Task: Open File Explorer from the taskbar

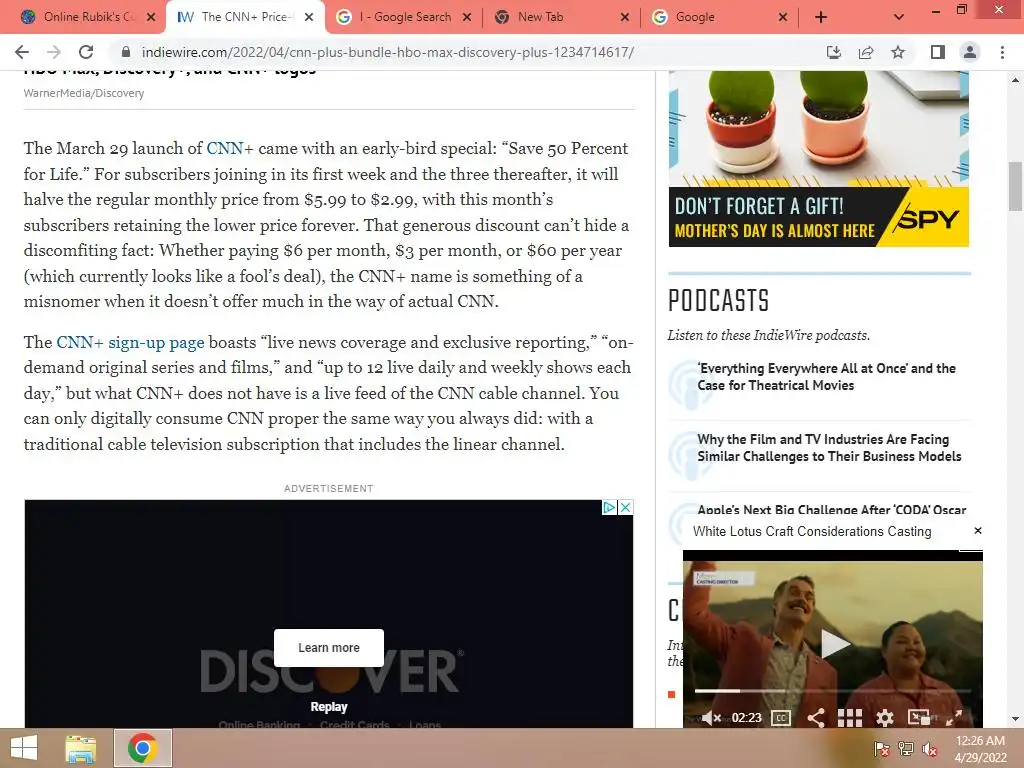Action: [x=81, y=748]
